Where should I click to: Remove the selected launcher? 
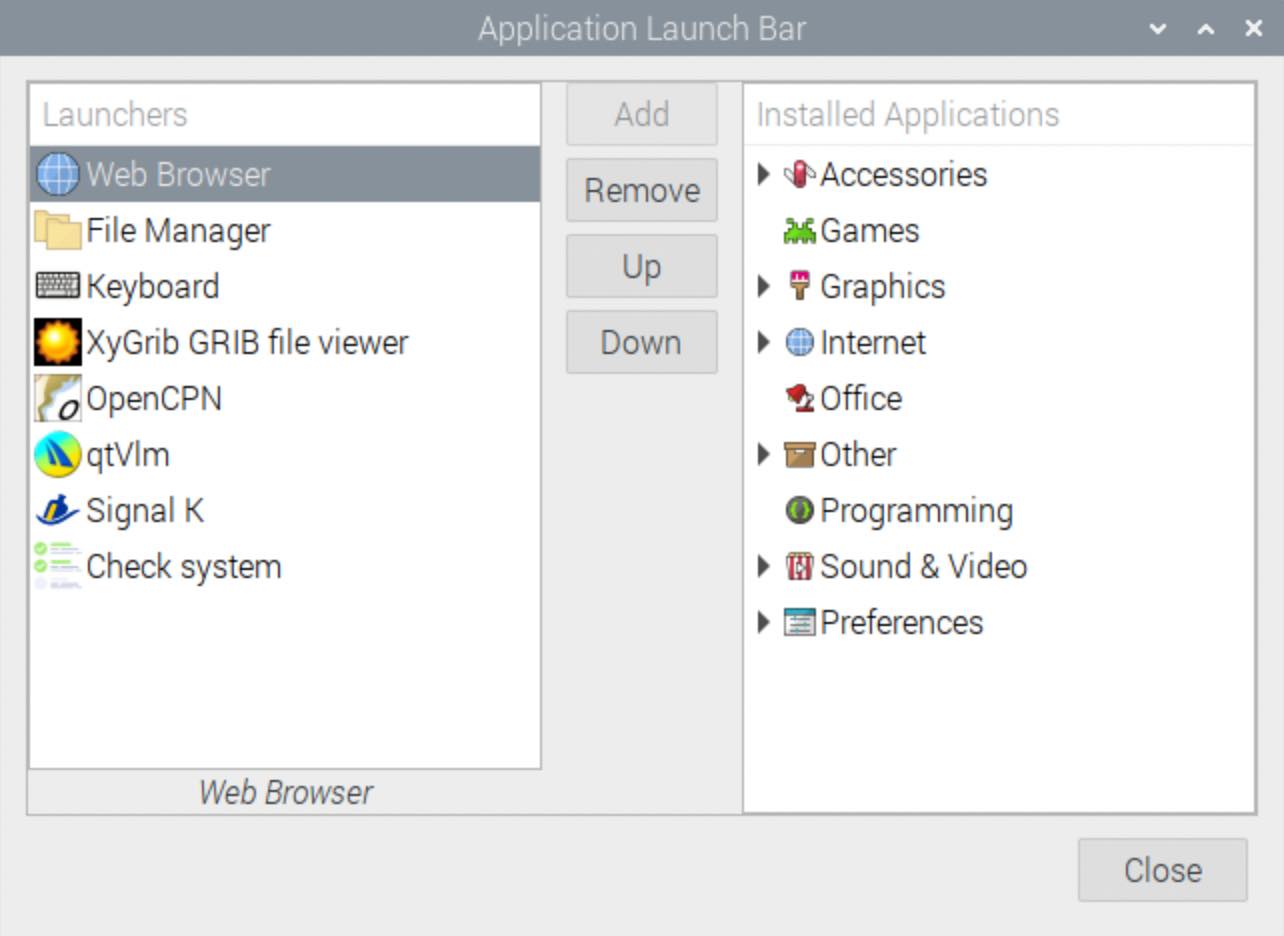642,190
